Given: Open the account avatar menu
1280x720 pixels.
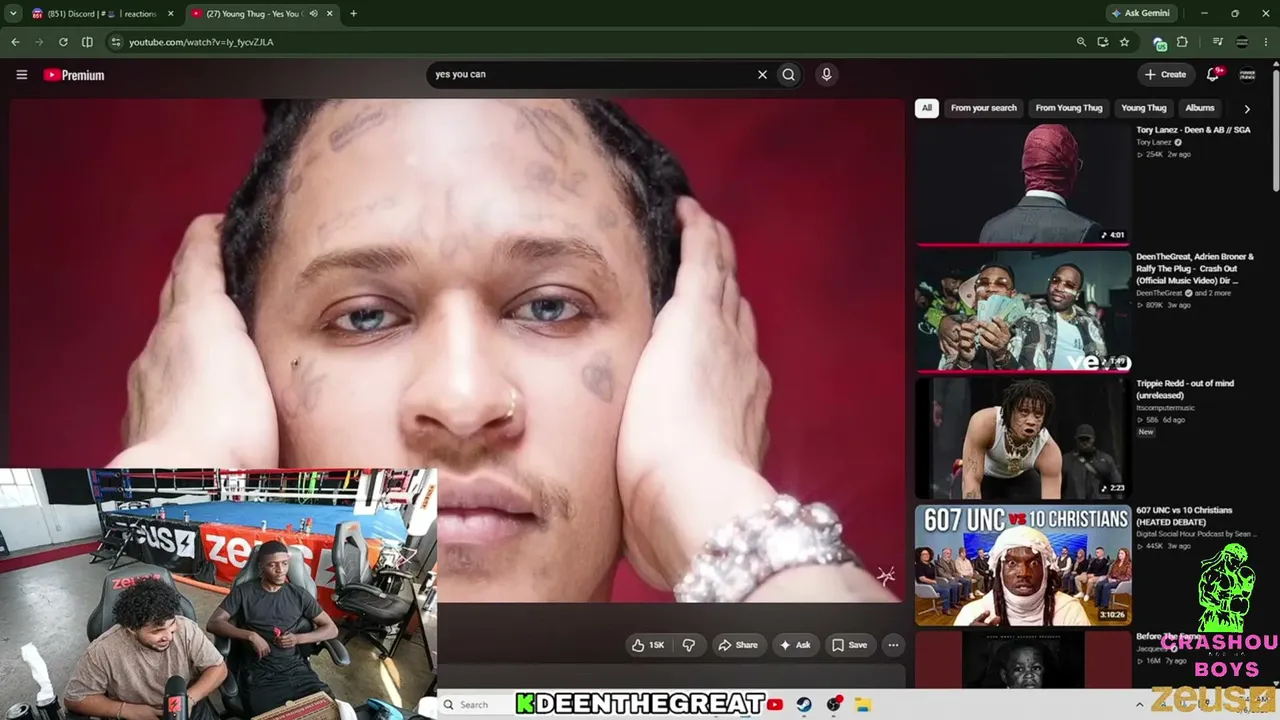Looking at the screenshot, I should (1247, 74).
